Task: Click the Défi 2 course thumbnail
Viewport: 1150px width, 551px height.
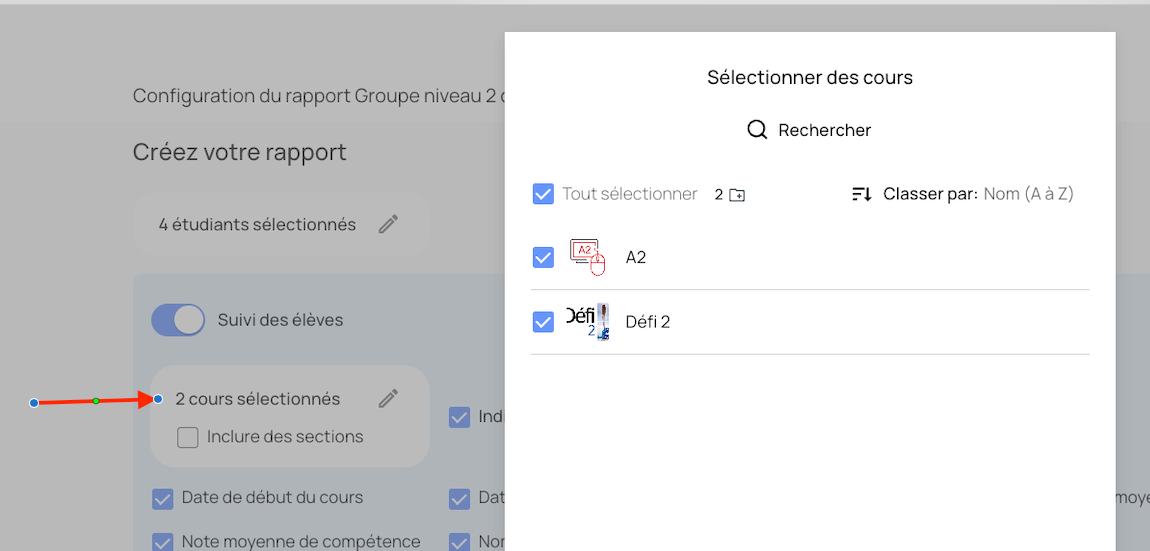Action: pyautogui.click(x=588, y=321)
